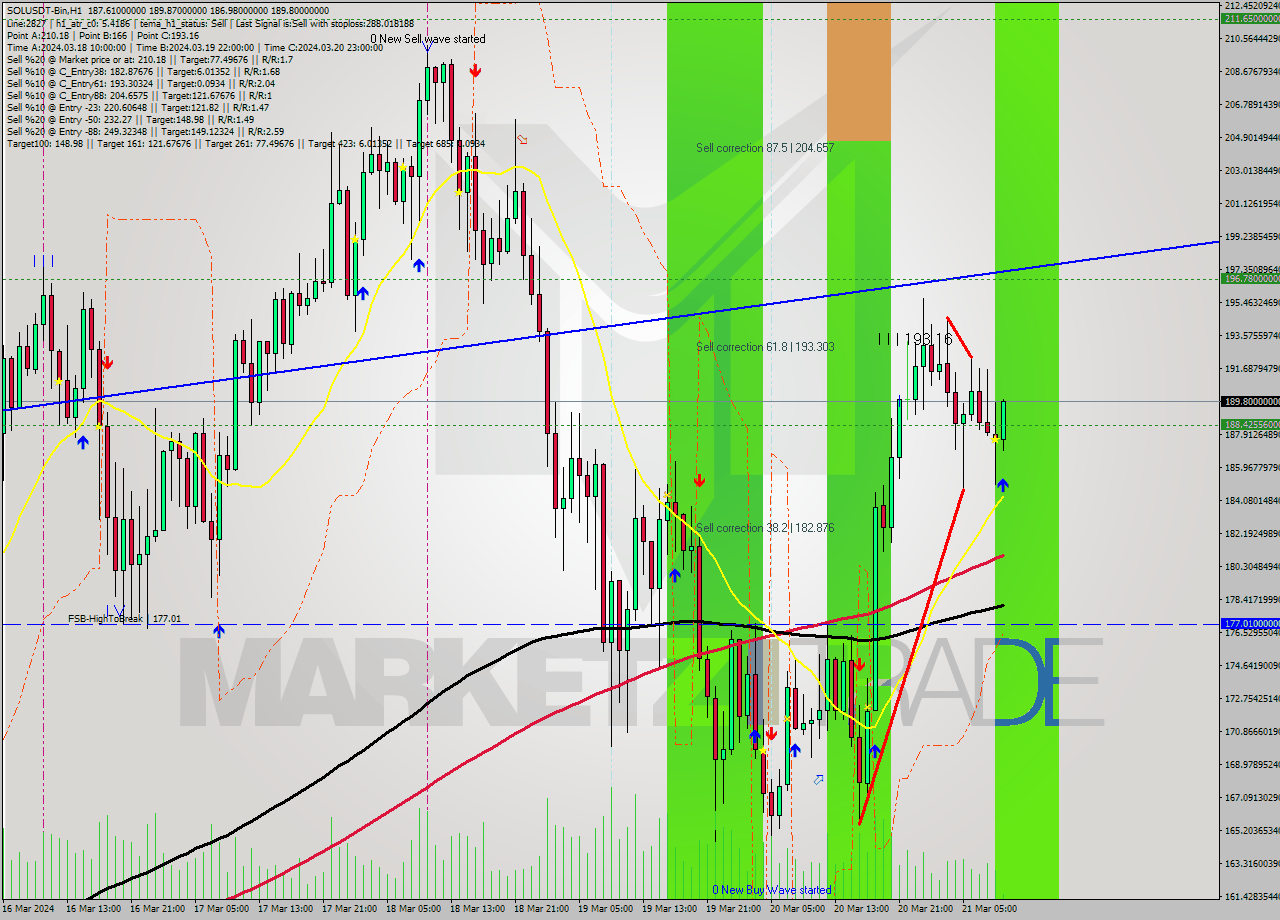Image resolution: width=1280 pixels, height=920 pixels.
Task: Click the 208.676 price scale value
Action: (x=1251, y=72)
